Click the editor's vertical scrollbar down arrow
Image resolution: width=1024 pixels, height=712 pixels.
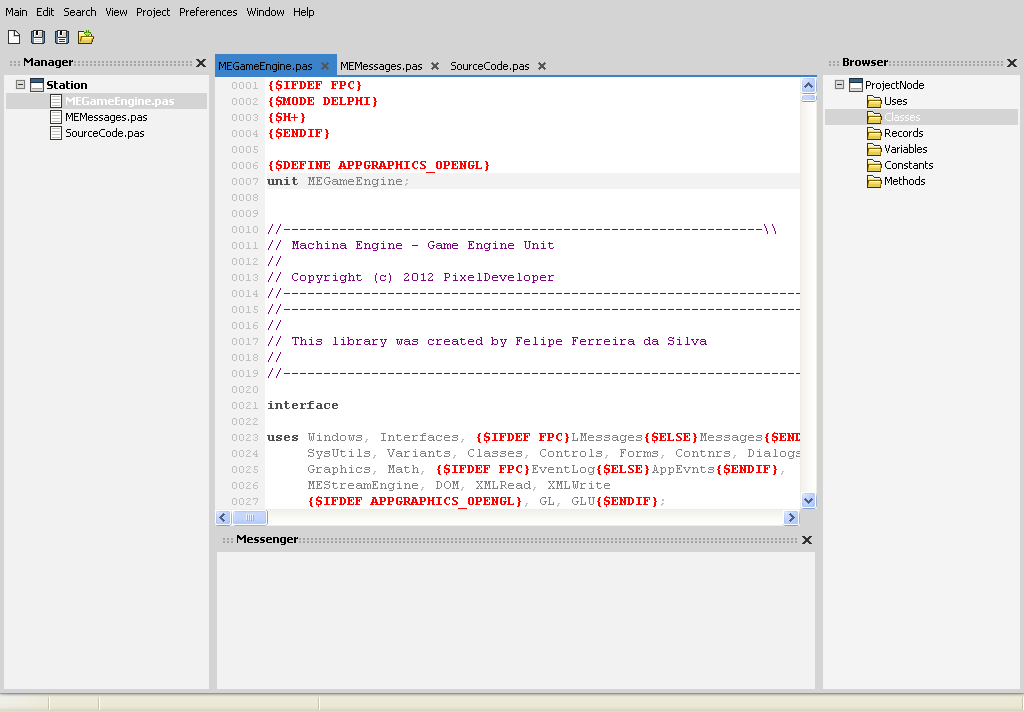pyautogui.click(x=808, y=500)
